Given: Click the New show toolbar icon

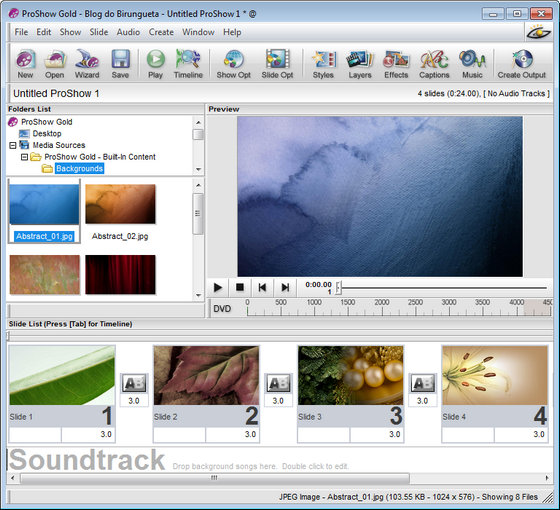Looking at the screenshot, I should pos(25,64).
